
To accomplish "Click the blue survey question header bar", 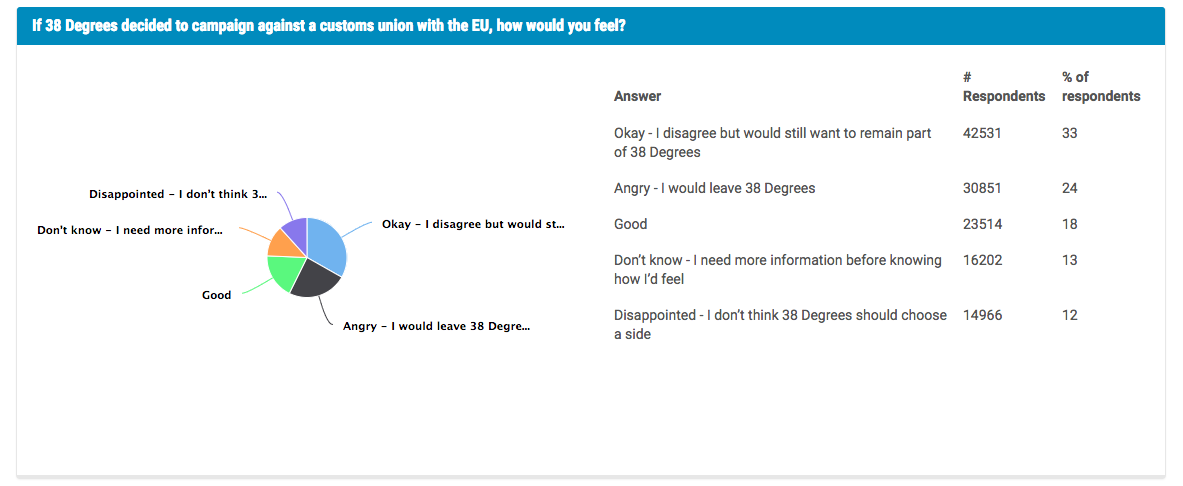I will click(x=591, y=26).
